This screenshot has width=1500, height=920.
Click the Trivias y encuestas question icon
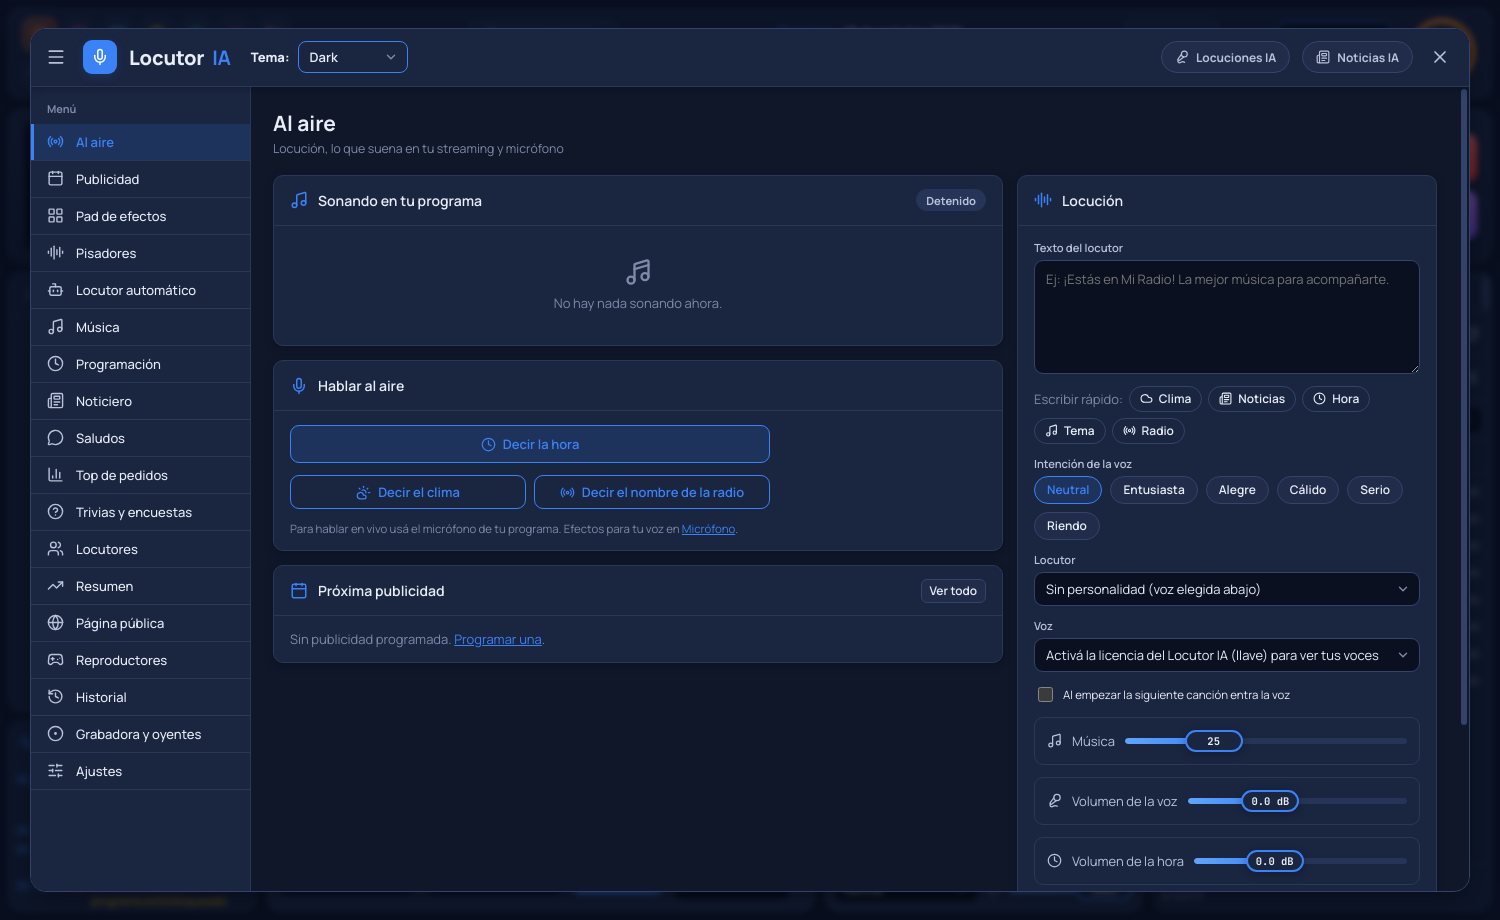(x=56, y=512)
